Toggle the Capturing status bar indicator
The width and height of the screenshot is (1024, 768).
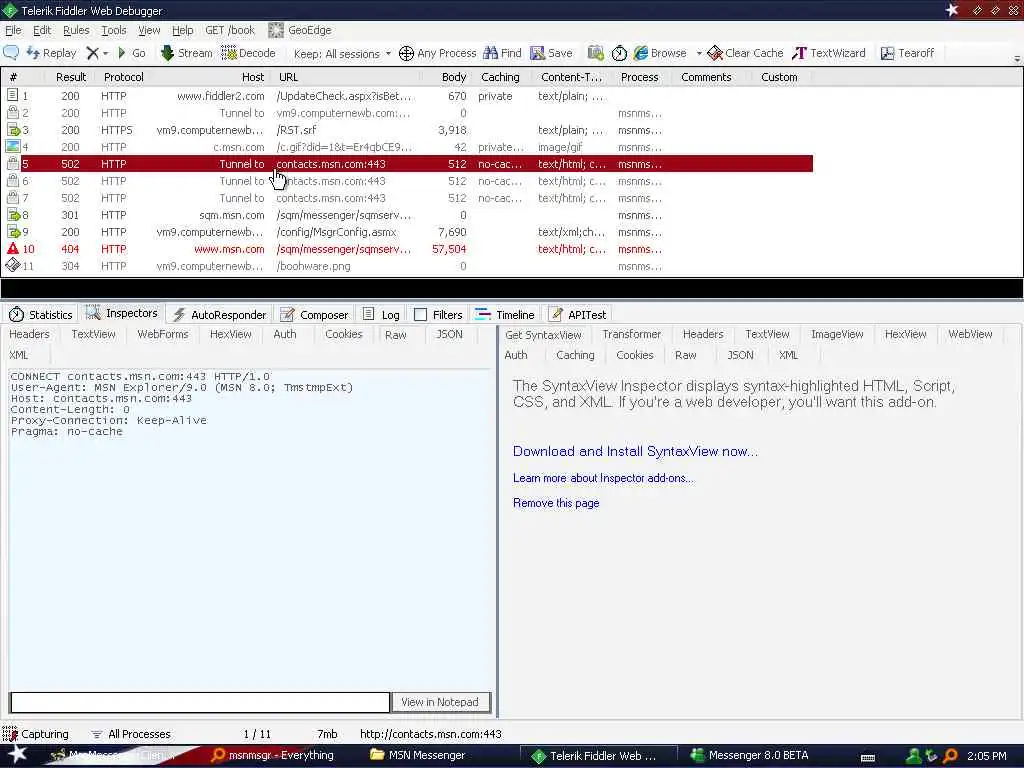pyautogui.click(x=36, y=734)
